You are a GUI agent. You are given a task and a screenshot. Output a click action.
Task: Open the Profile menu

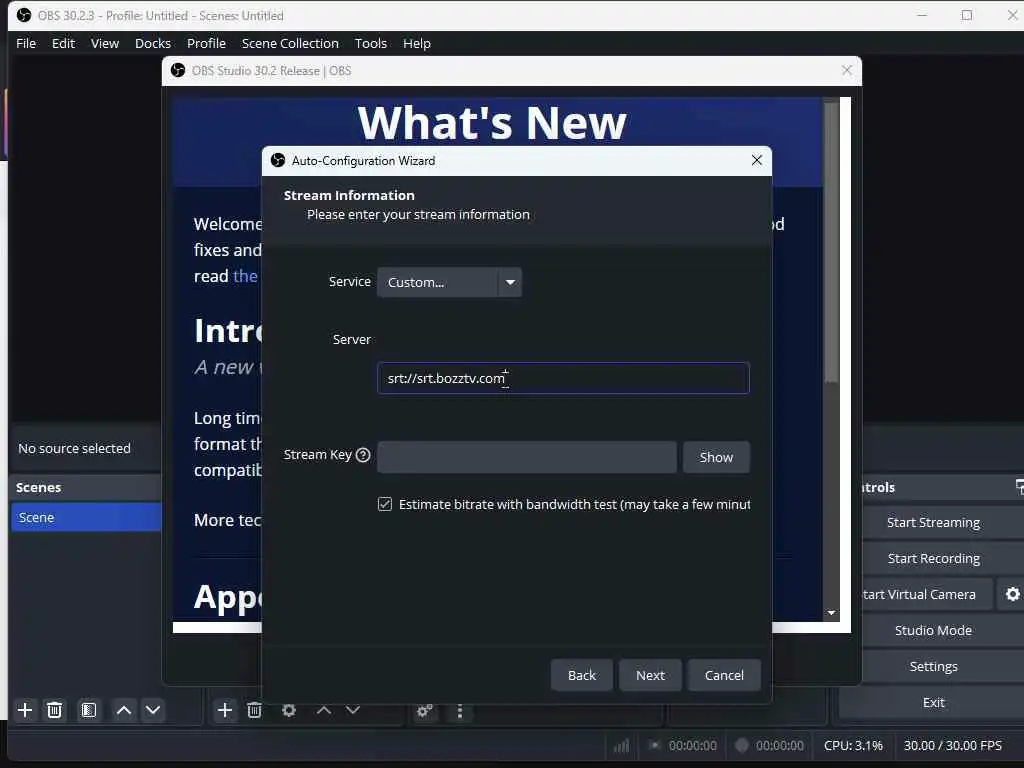(206, 43)
